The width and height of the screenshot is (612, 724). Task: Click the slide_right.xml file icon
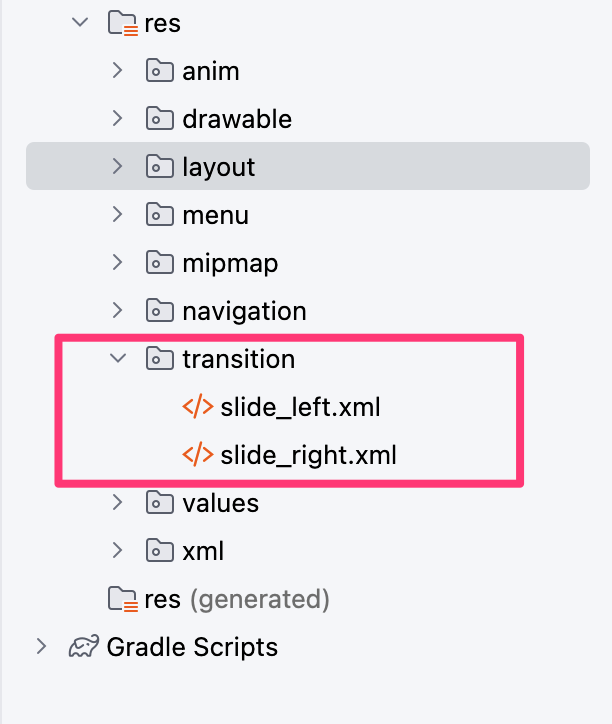pyautogui.click(x=197, y=455)
